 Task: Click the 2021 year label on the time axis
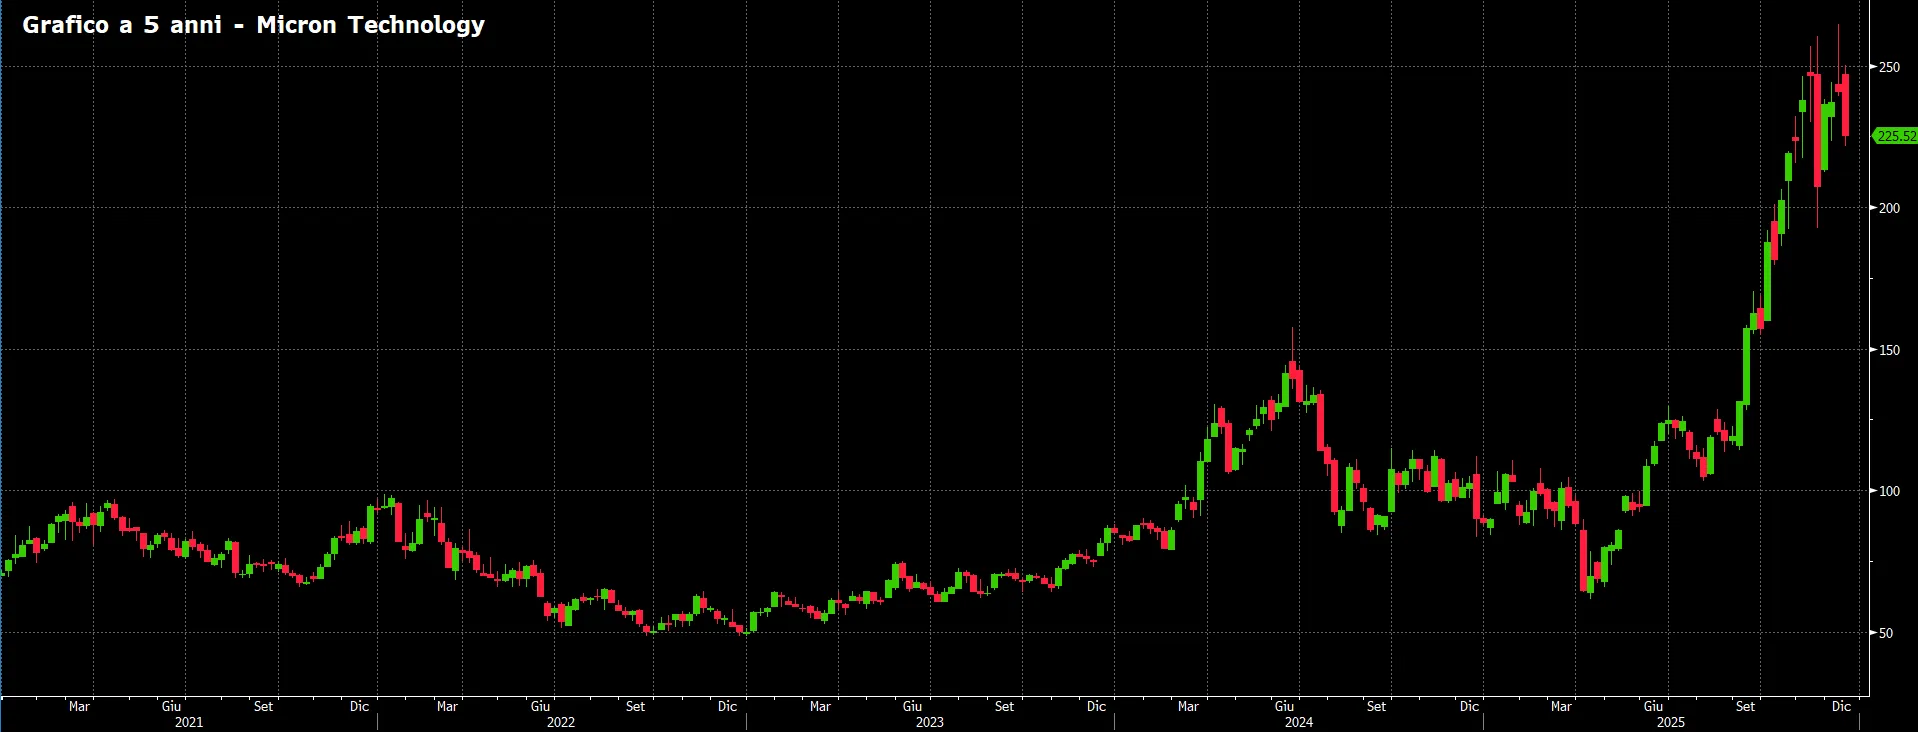pyautogui.click(x=189, y=722)
